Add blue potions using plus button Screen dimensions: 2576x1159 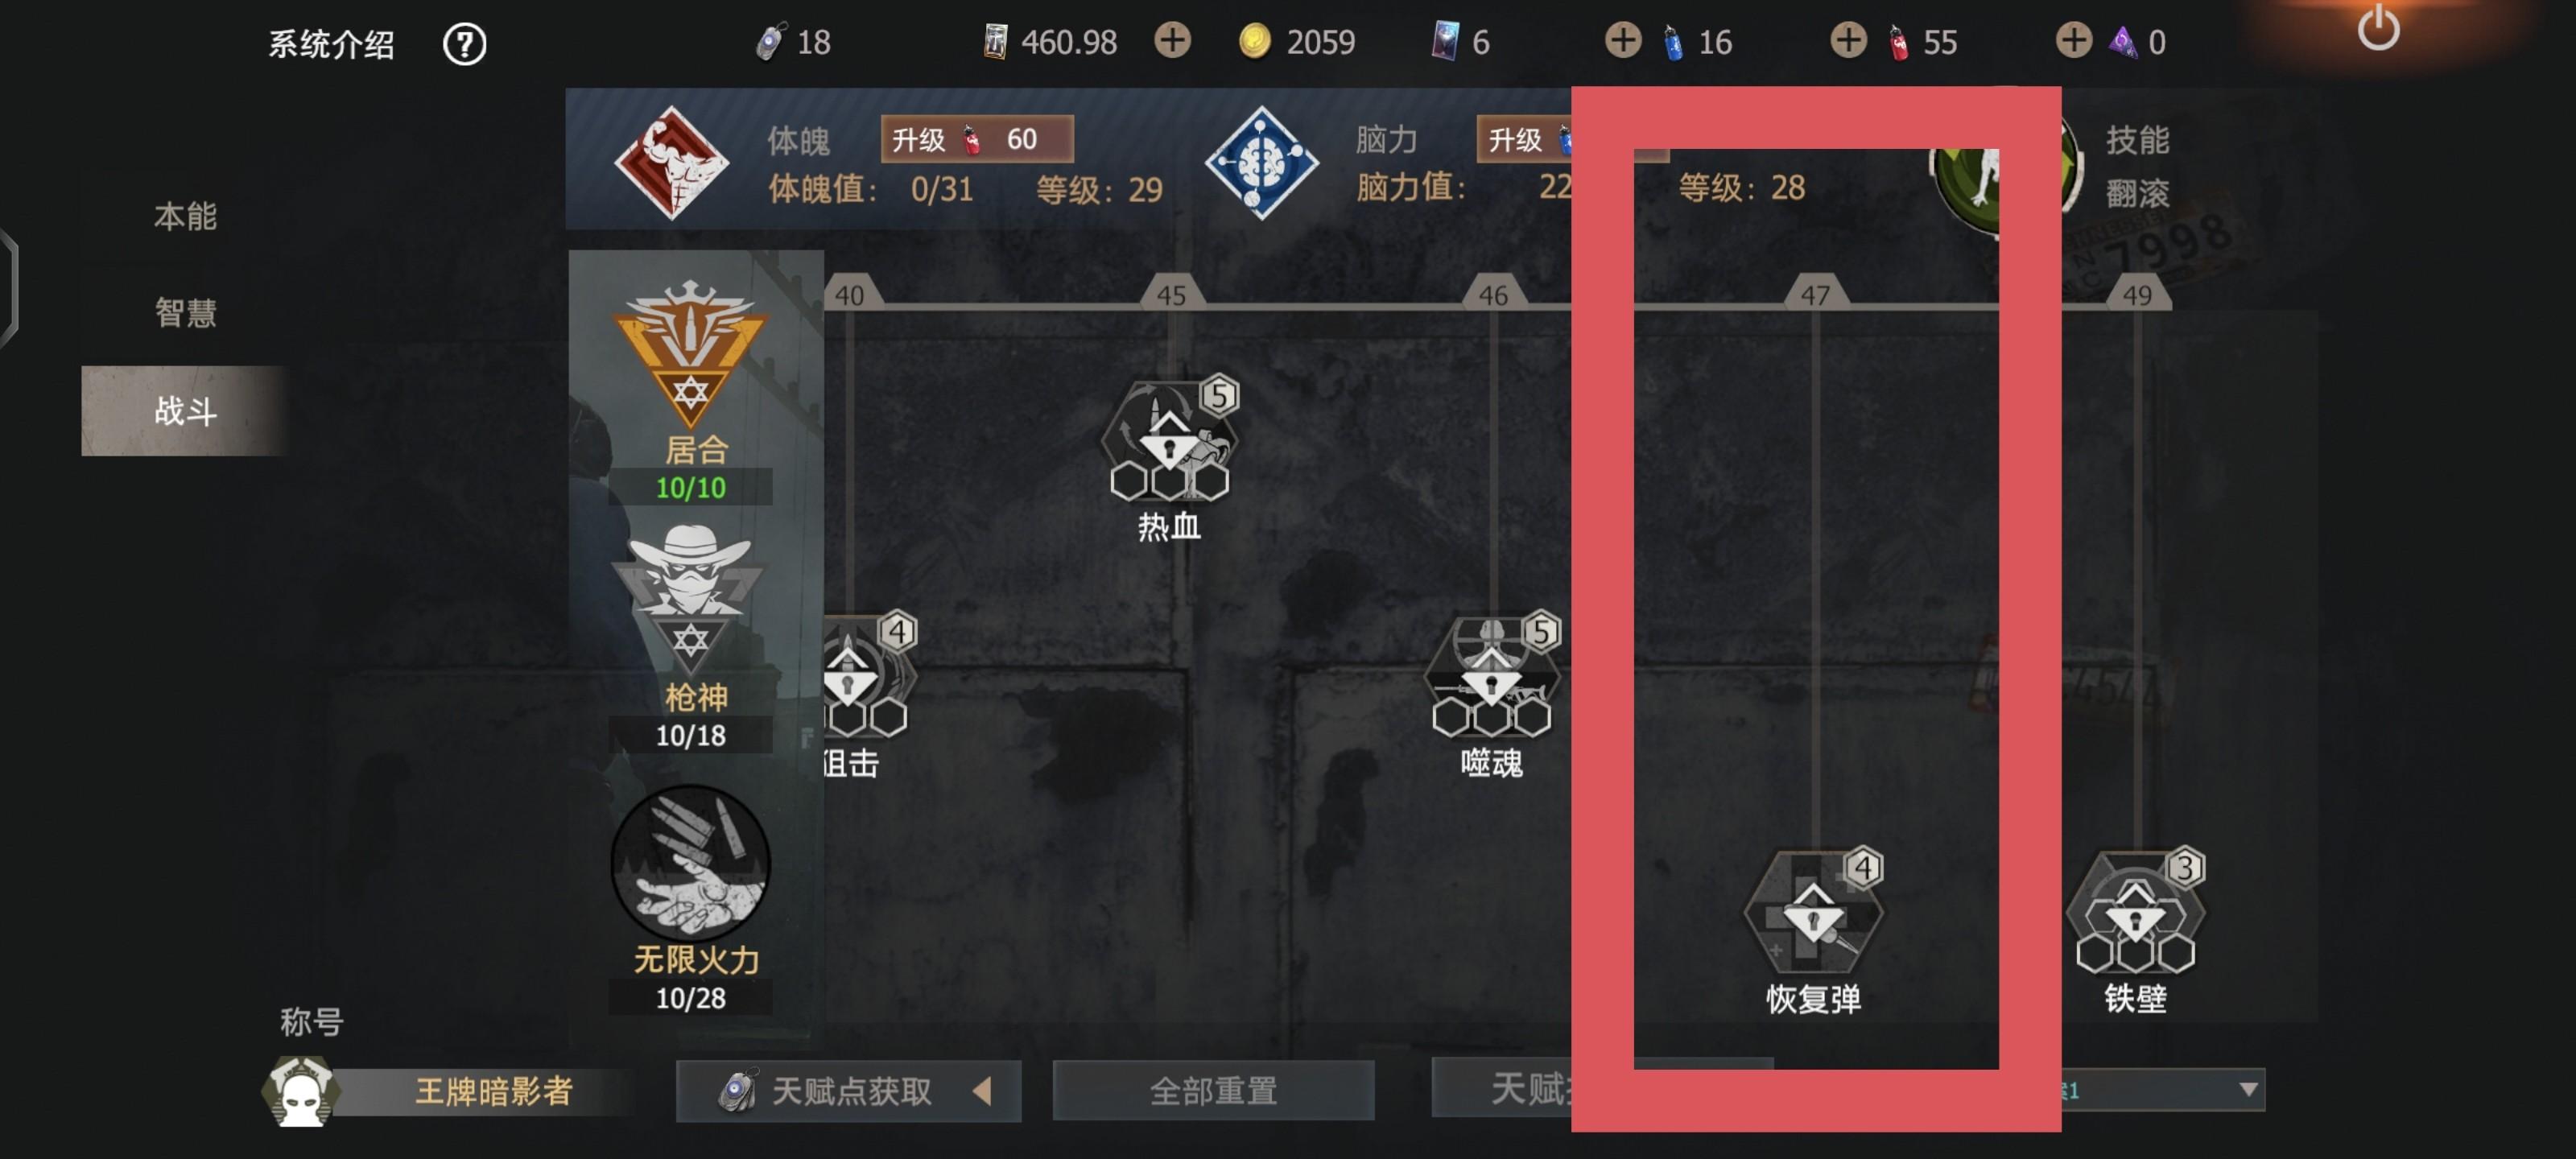pos(1623,41)
